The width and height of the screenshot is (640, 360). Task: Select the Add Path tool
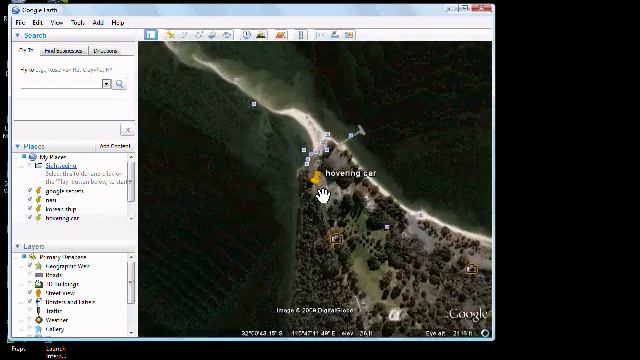click(x=198, y=35)
